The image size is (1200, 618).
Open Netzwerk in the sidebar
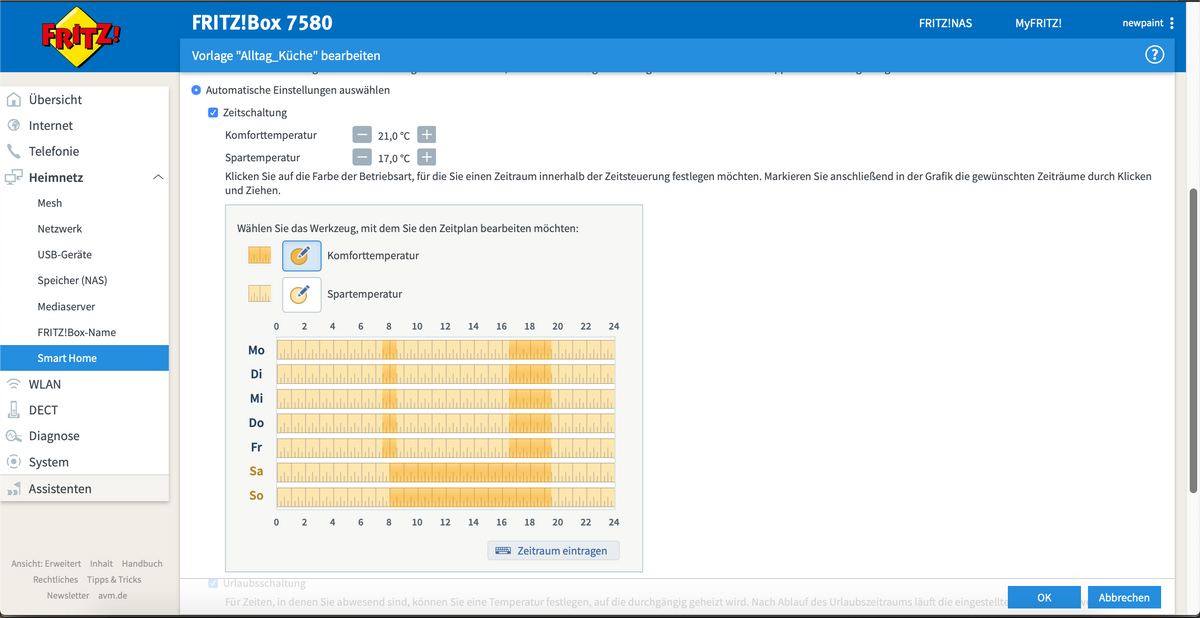click(x=60, y=229)
